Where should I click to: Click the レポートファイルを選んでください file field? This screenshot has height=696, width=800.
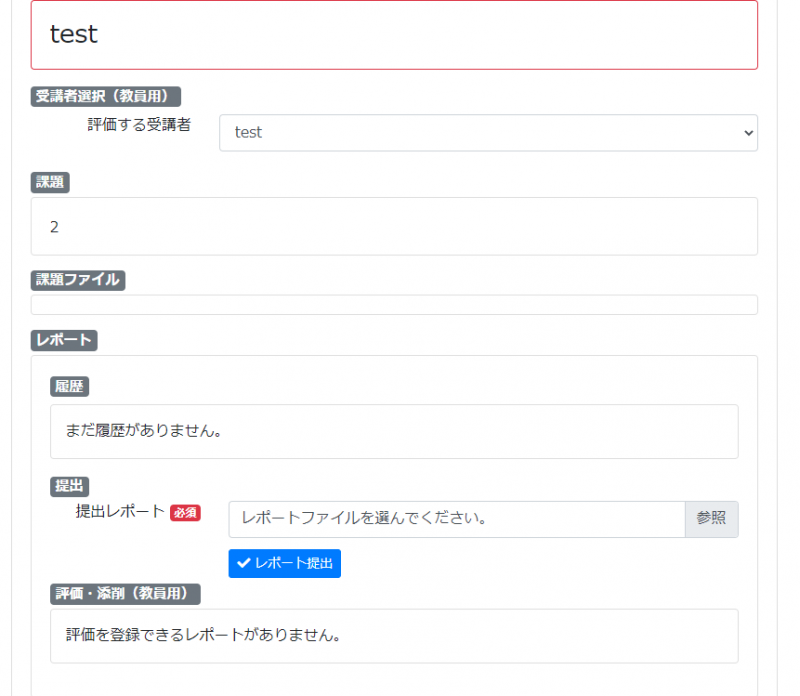(456, 519)
